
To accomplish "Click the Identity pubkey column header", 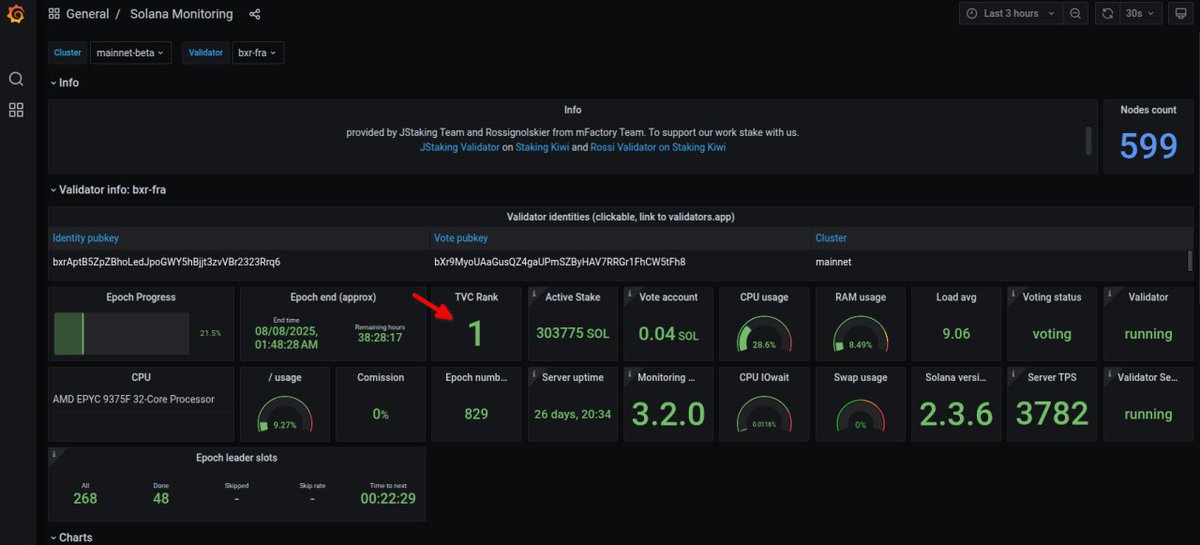I will 86,238.
